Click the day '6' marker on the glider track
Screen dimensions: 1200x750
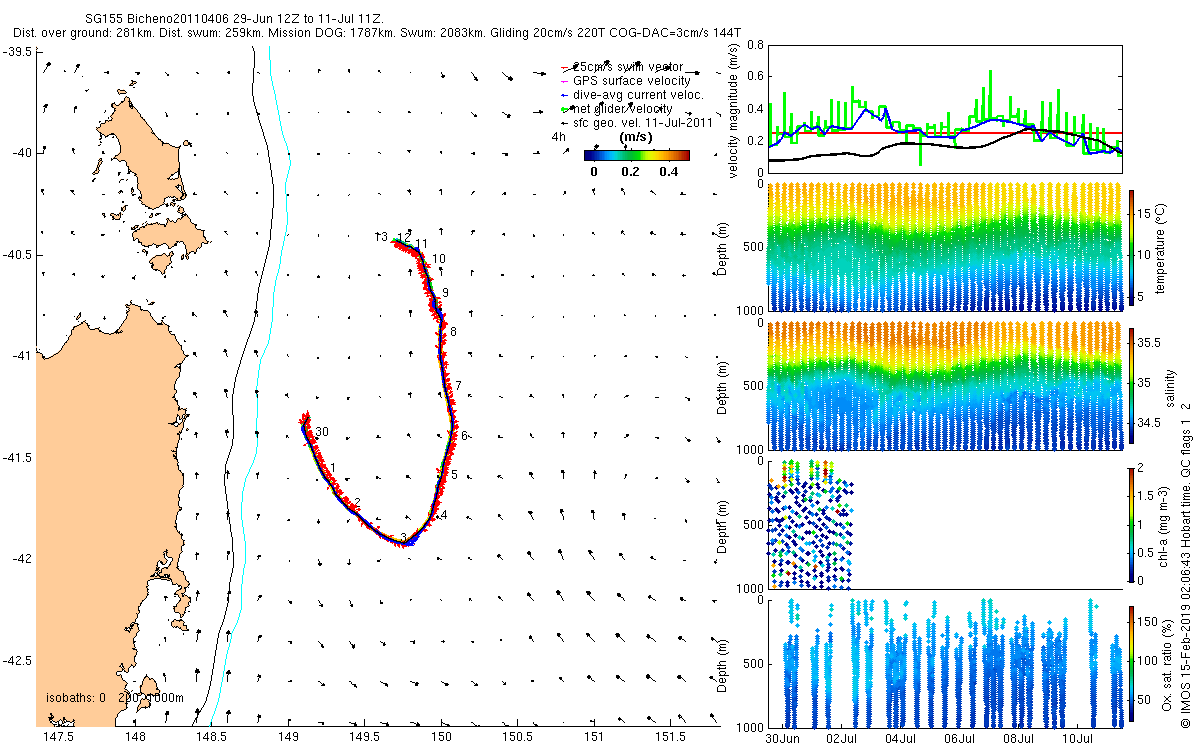(x=465, y=436)
